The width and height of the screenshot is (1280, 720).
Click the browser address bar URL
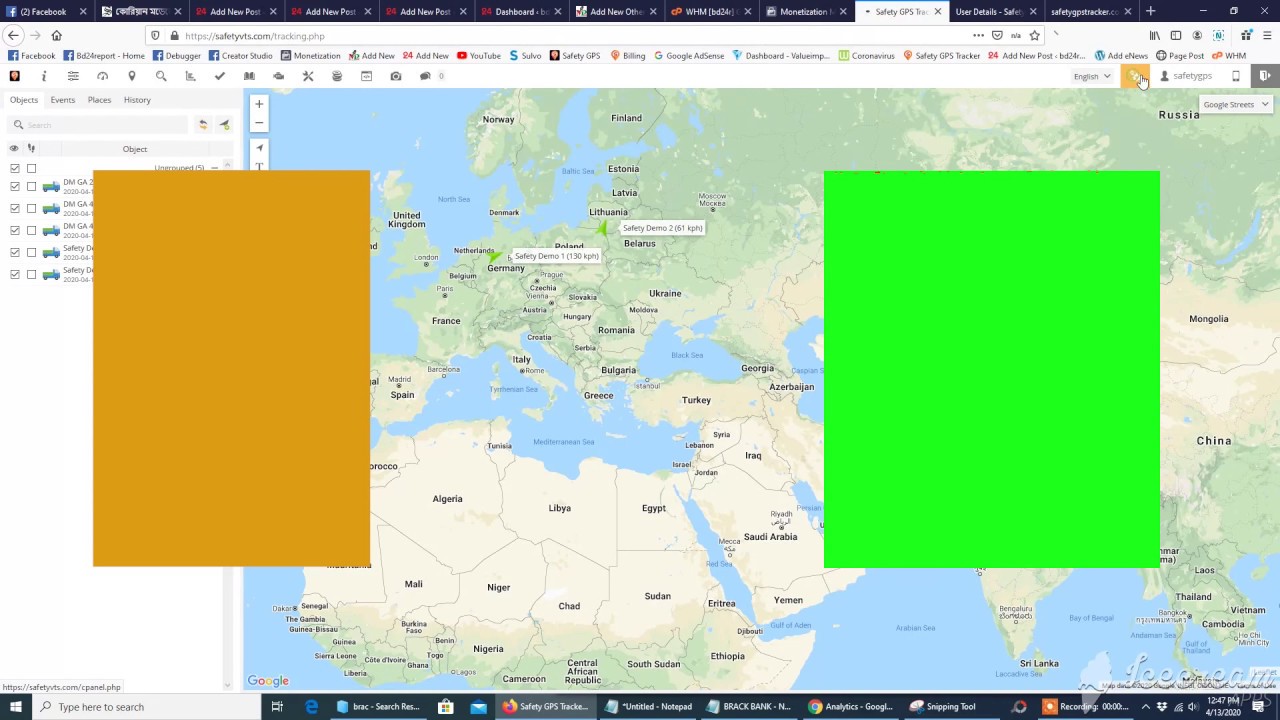pos(255,36)
